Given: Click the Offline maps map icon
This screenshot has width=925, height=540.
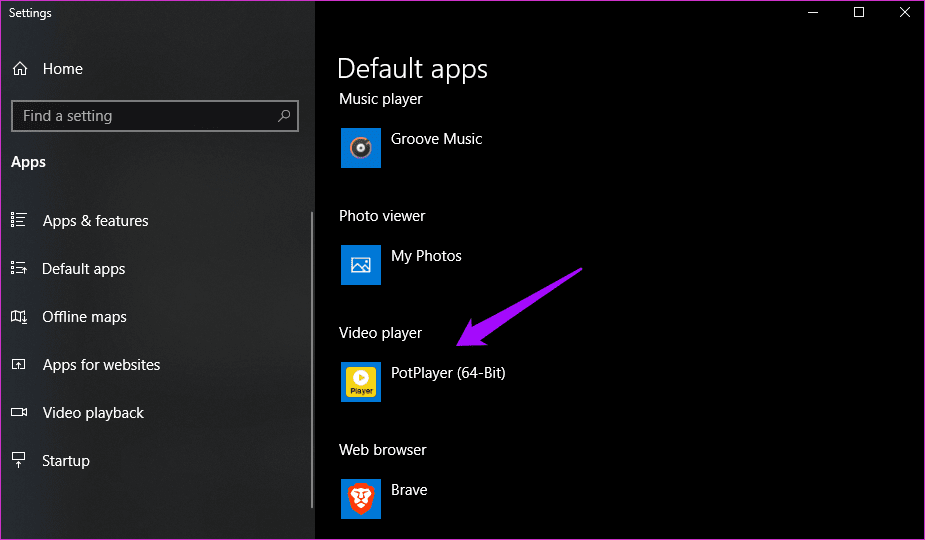Looking at the screenshot, I should tap(19, 317).
